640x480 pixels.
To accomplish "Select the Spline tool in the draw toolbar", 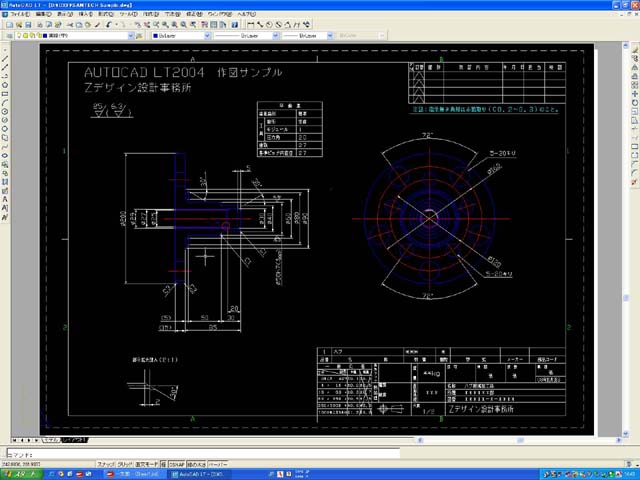I will [x=5, y=147].
